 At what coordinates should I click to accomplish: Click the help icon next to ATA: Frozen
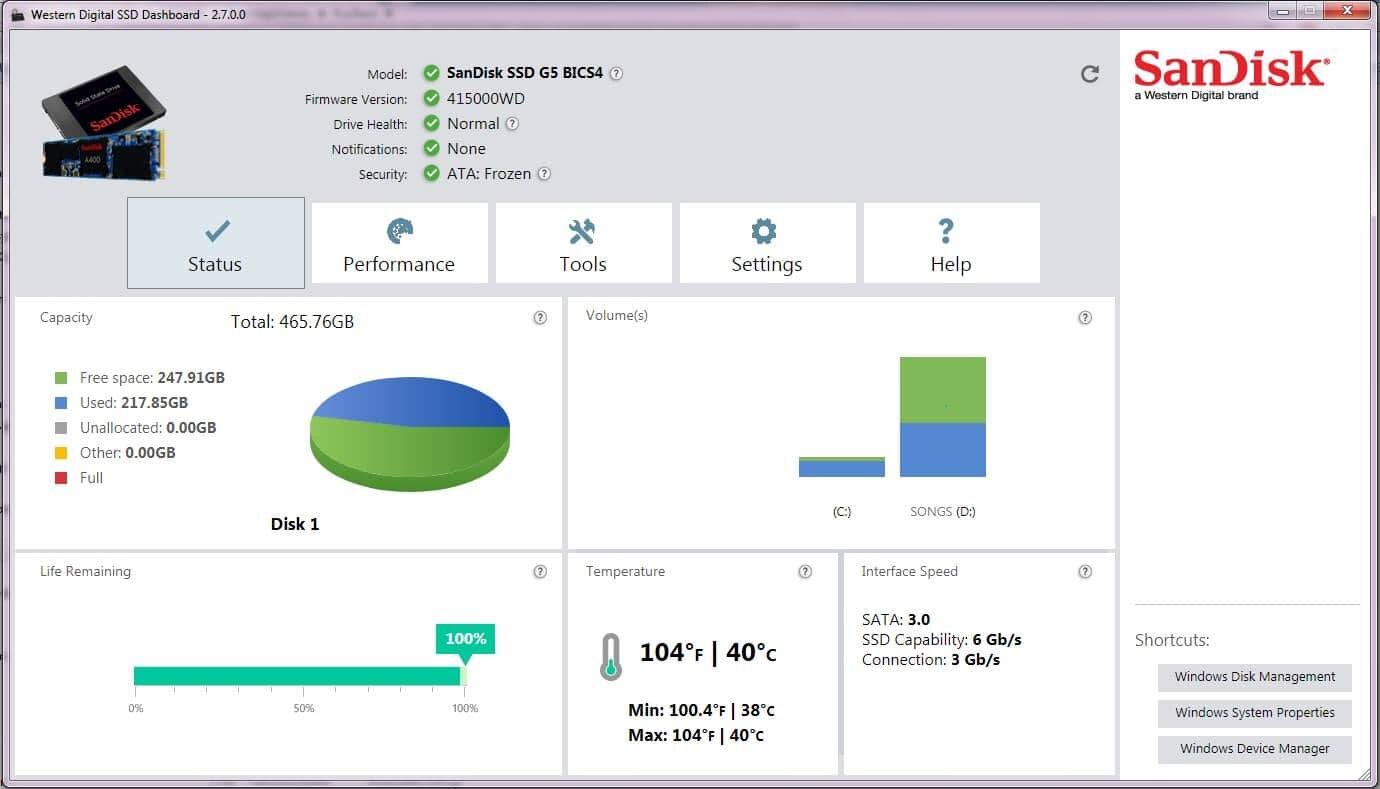pos(544,173)
